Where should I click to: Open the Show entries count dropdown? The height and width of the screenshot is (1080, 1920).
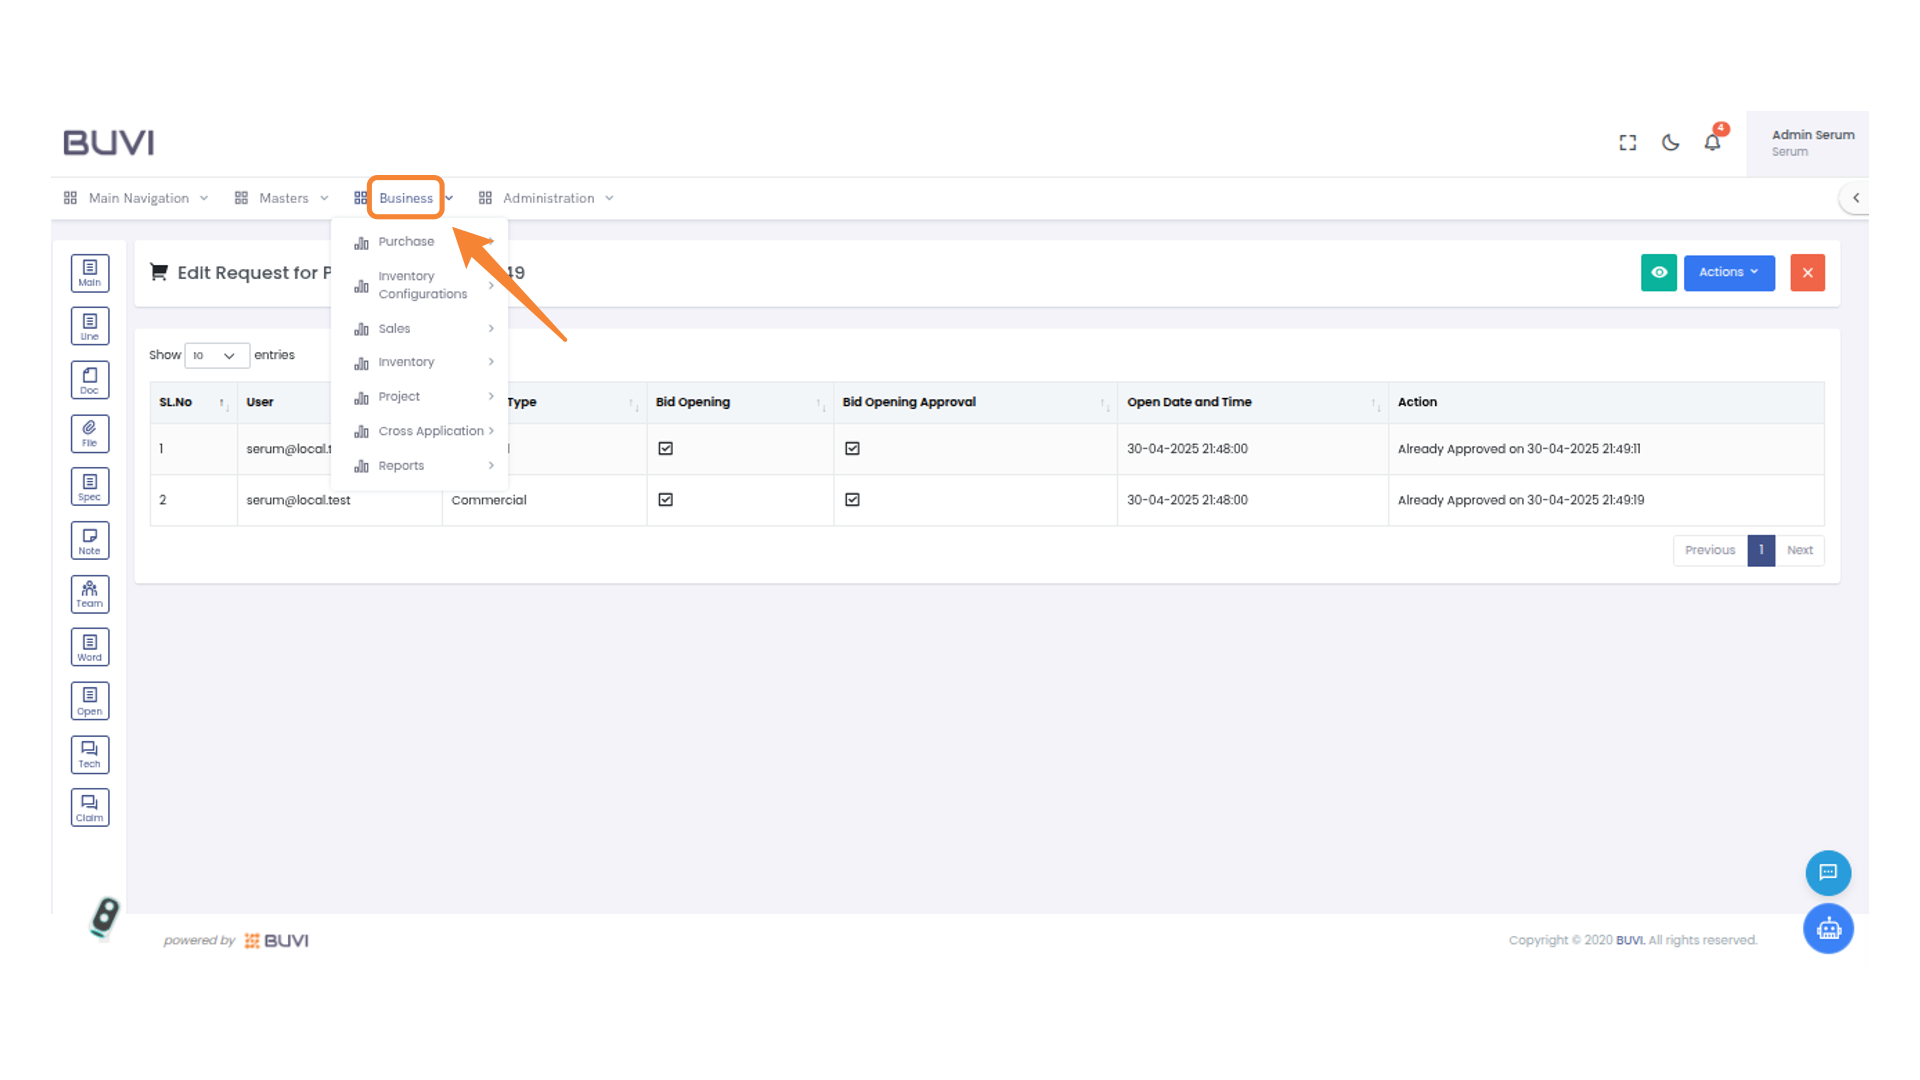(x=216, y=355)
